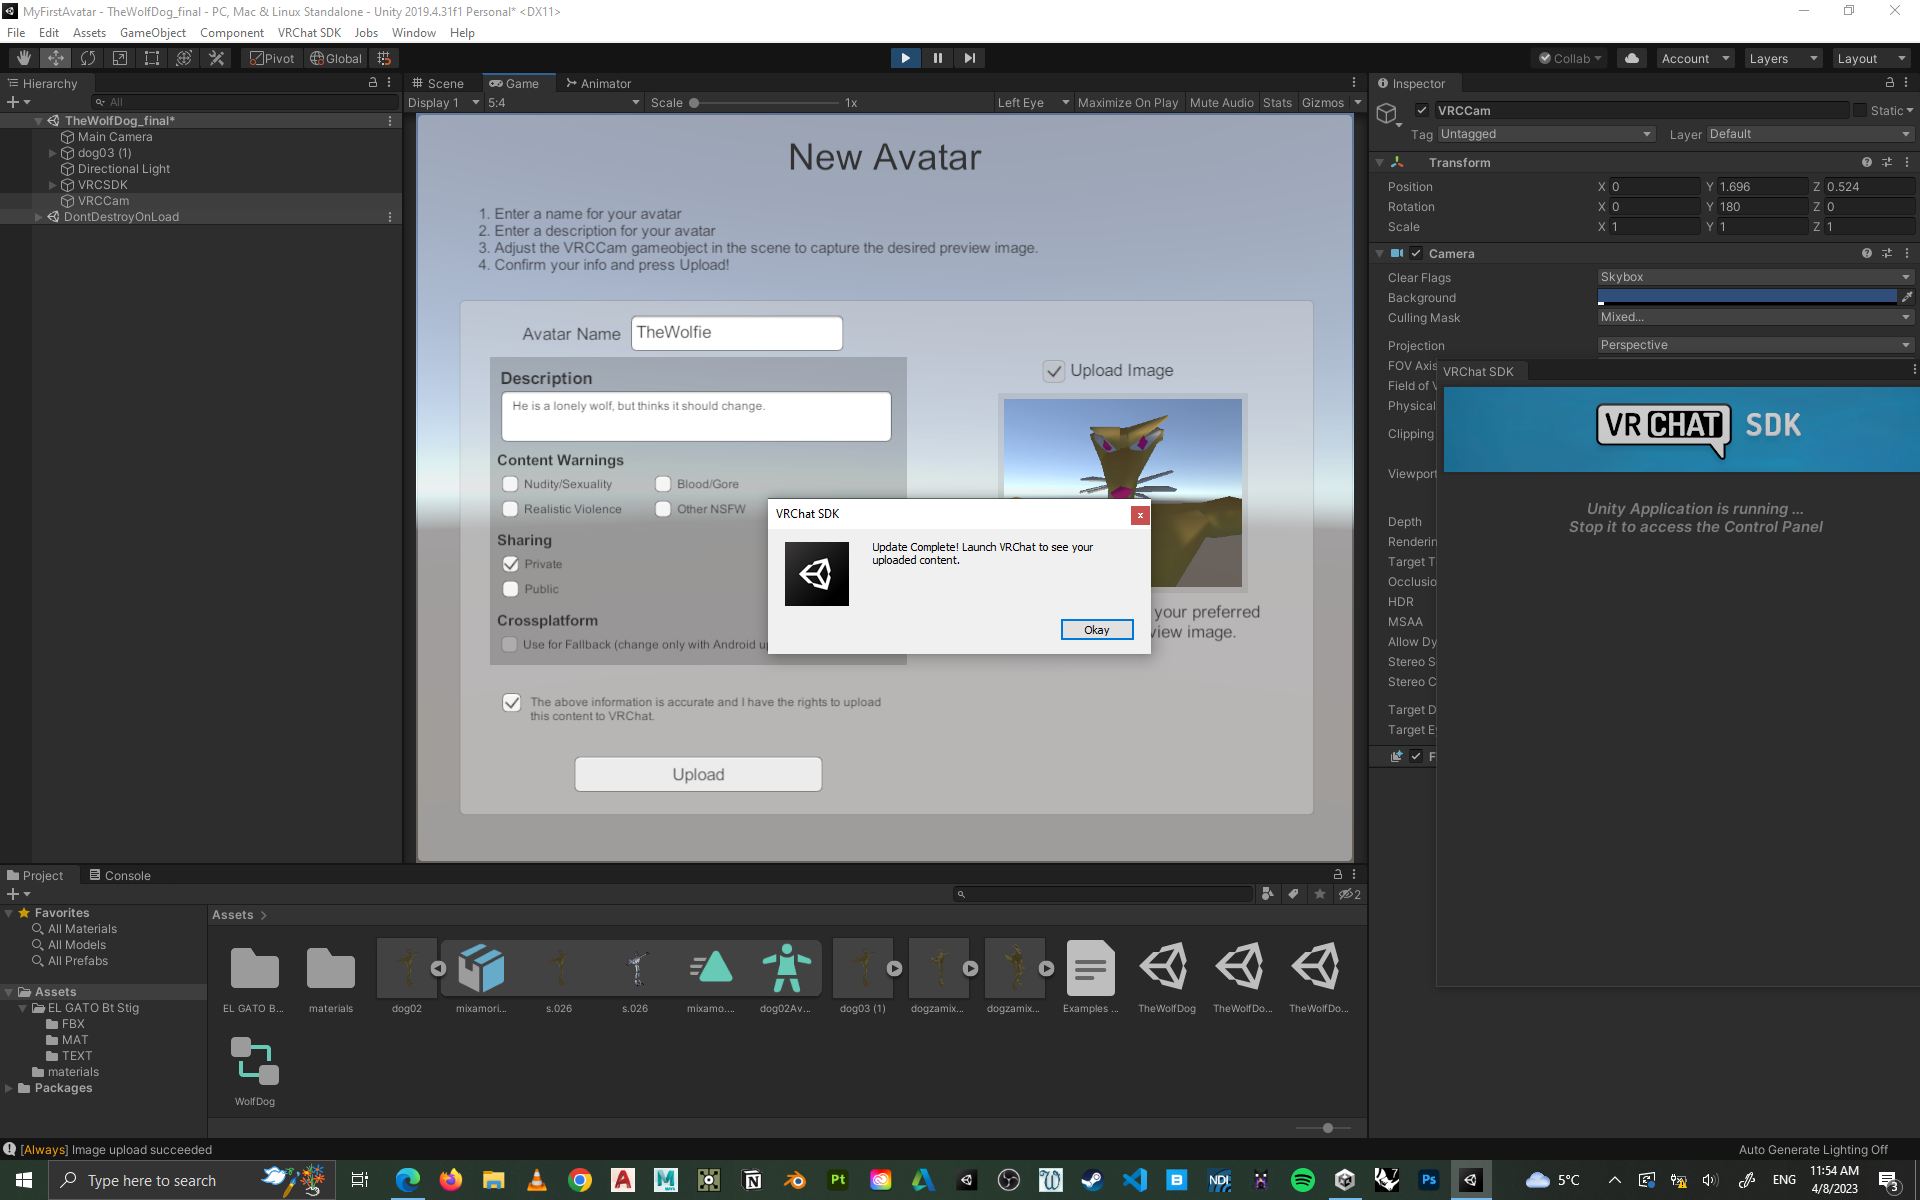Toggle grid snapping icon in toolbar
Image resolution: width=1920 pixels, height=1200 pixels.
[384, 58]
